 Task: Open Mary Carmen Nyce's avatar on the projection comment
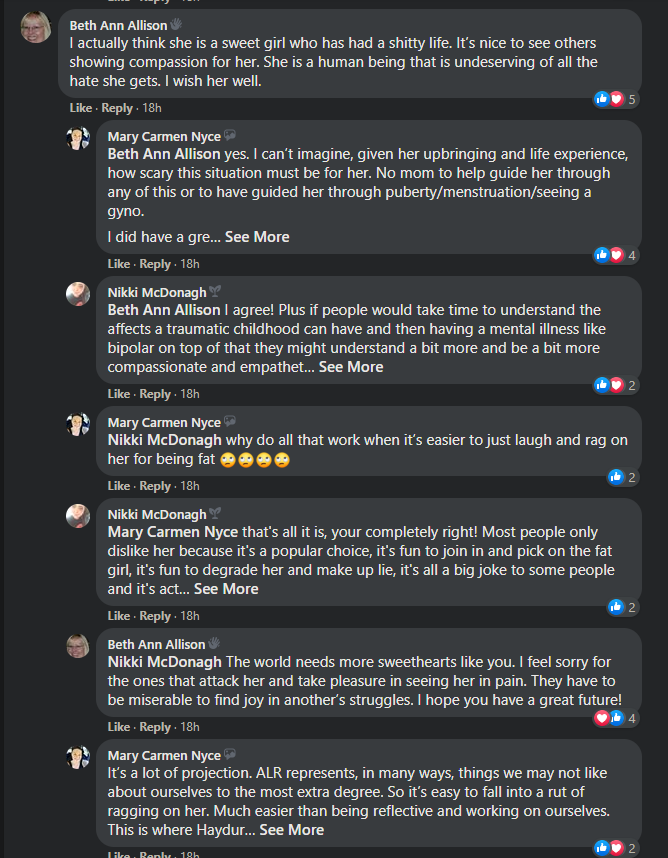coord(78,757)
